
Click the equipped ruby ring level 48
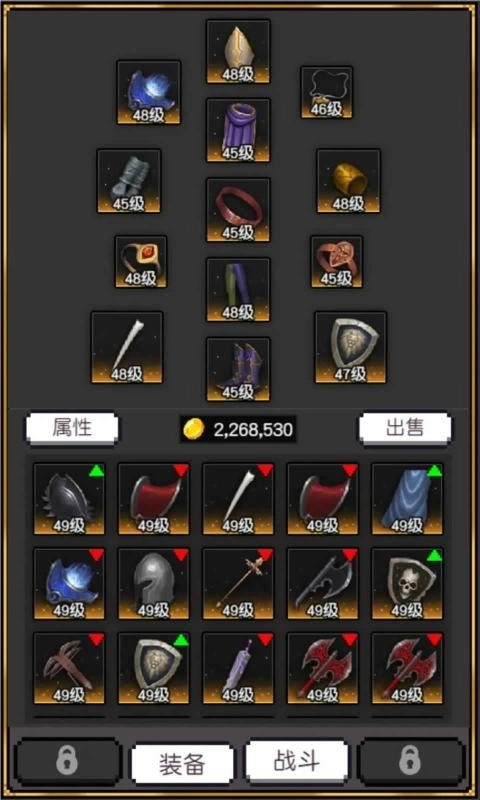coord(141,262)
